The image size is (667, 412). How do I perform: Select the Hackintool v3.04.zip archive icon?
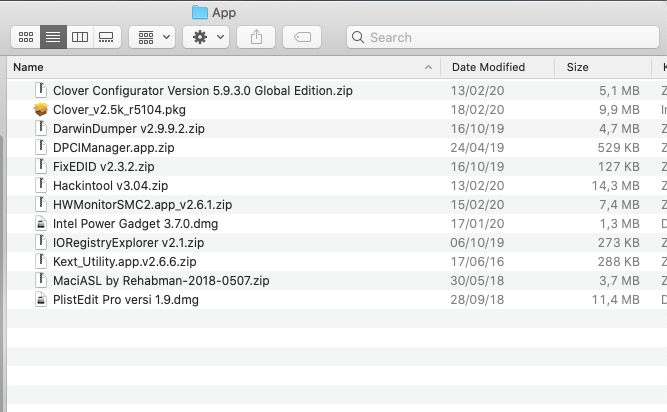[x=41, y=186]
